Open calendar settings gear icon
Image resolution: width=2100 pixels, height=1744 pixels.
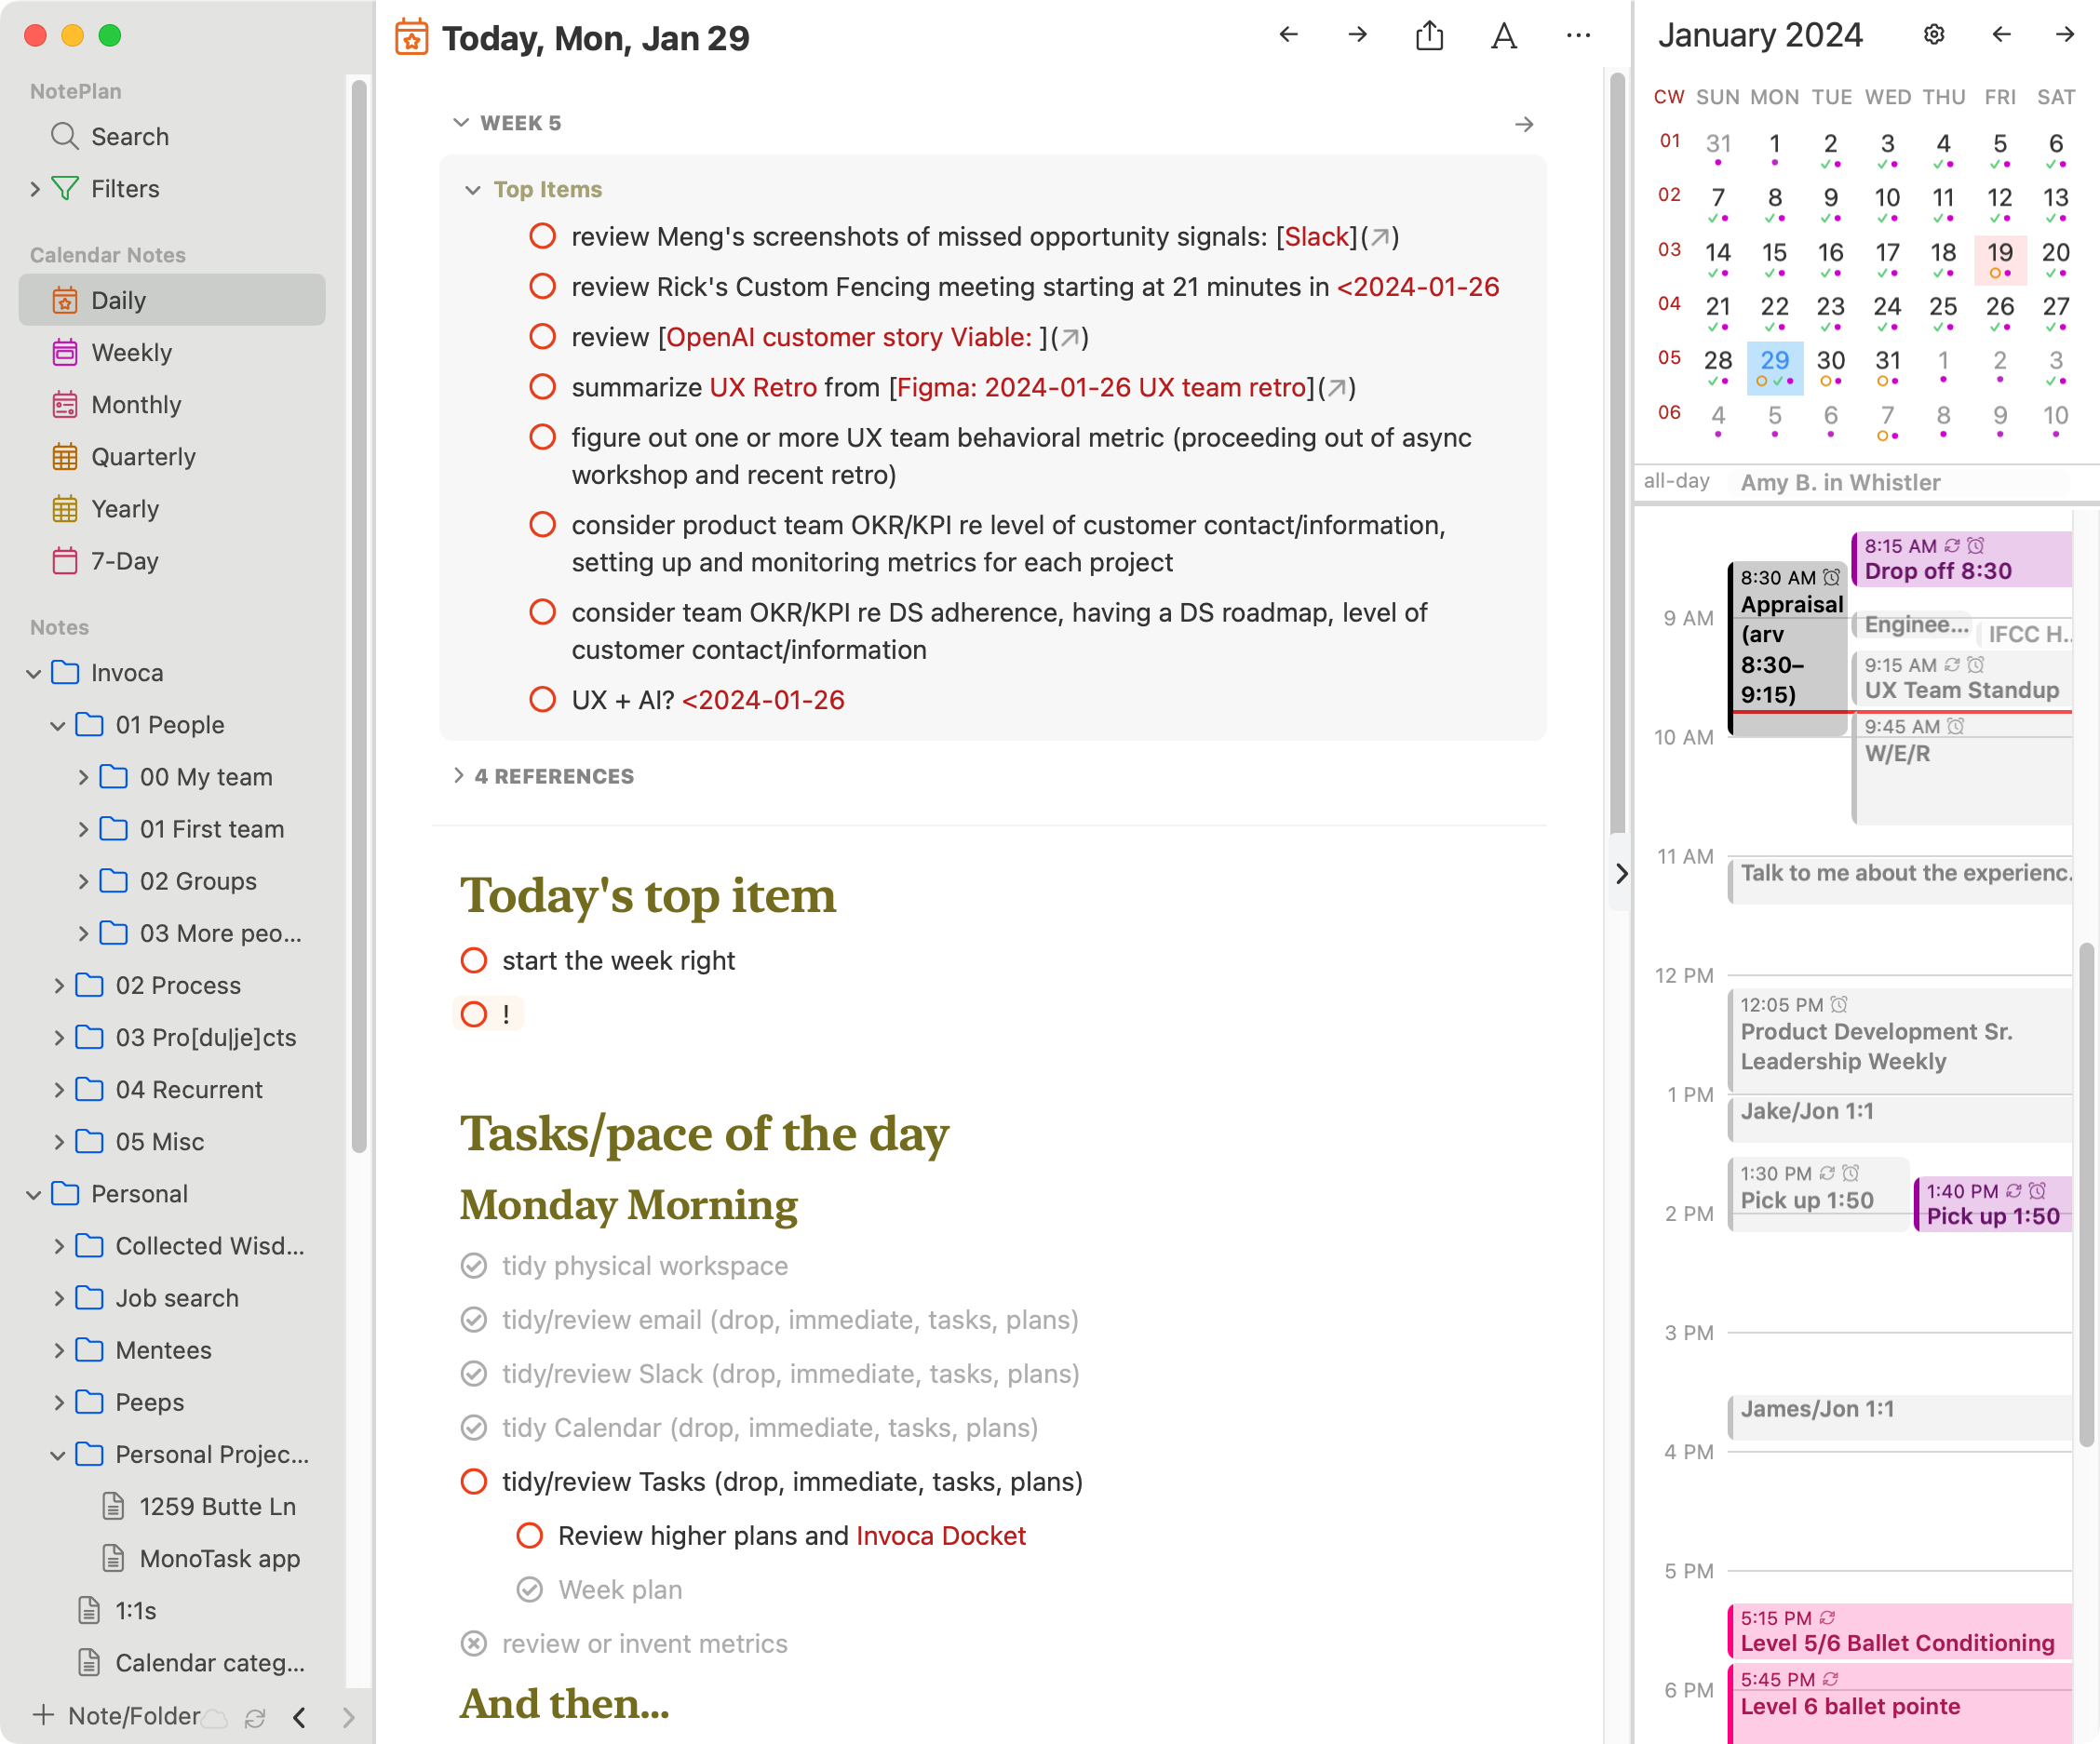[x=1934, y=35]
